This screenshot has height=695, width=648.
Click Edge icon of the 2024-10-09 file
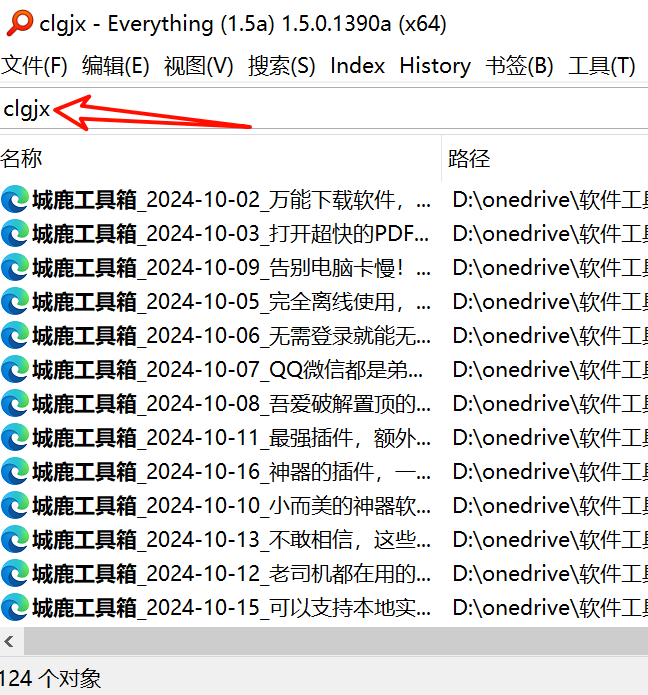16,268
